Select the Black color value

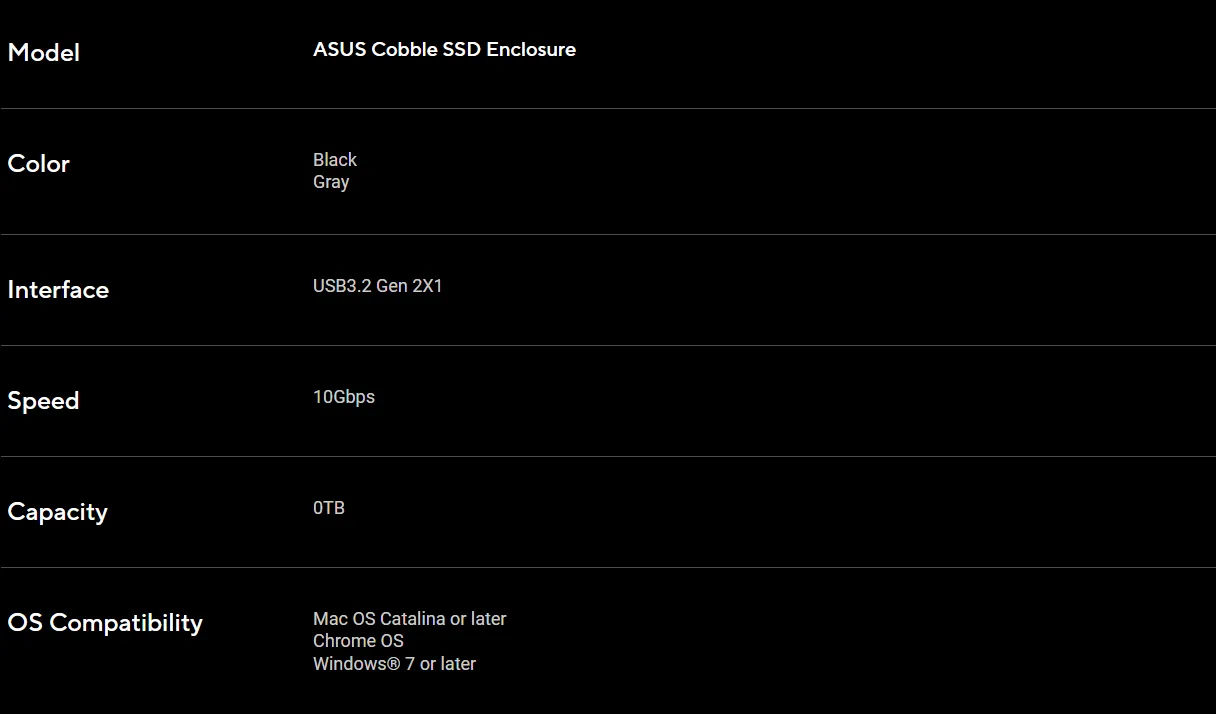[x=335, y=160]
